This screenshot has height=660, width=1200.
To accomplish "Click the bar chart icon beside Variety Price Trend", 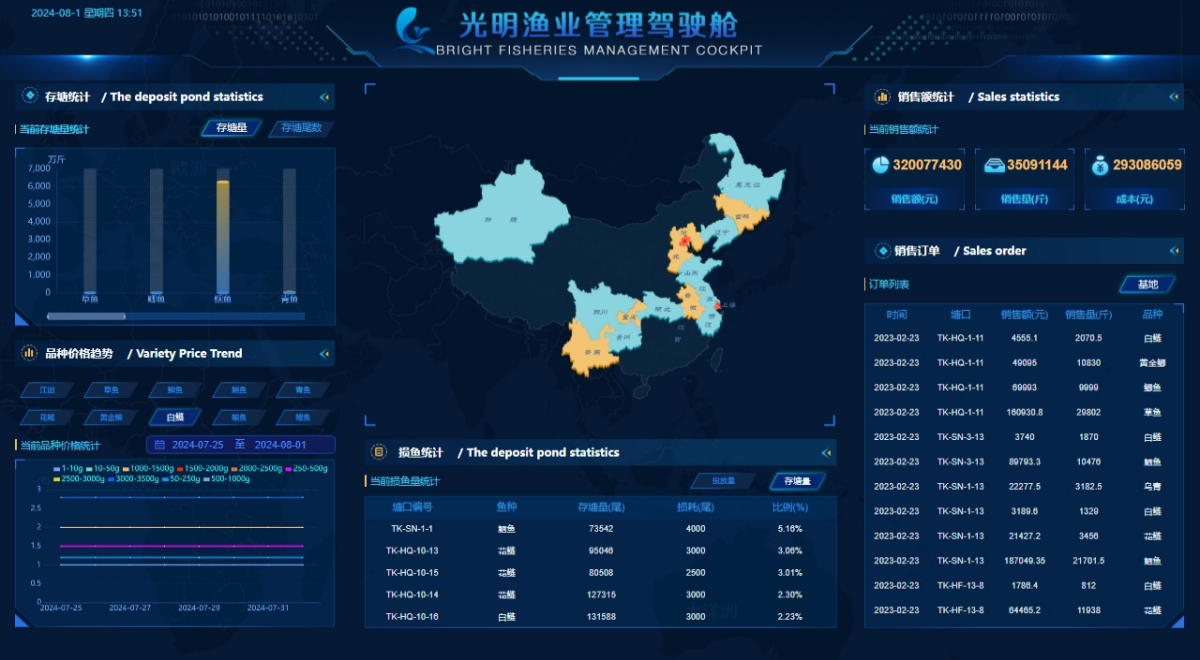I will tap(29, 353).
